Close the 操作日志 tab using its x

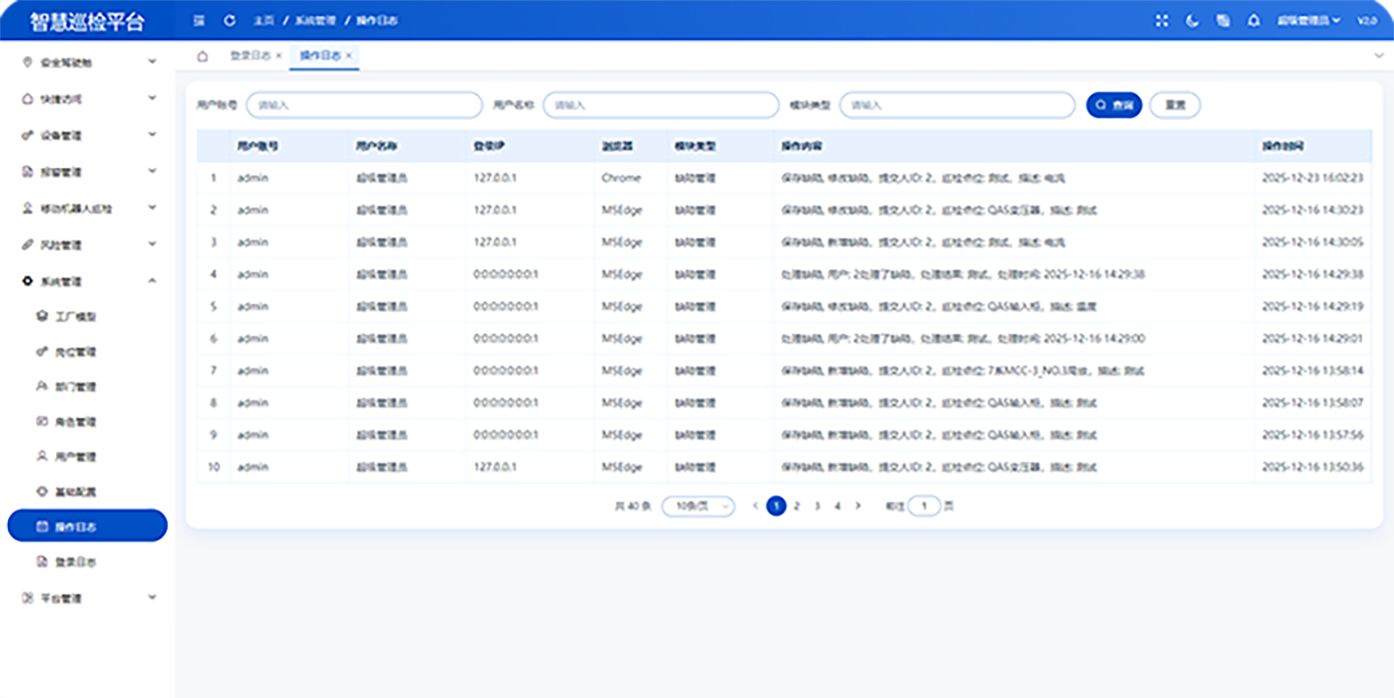point(349,56)
